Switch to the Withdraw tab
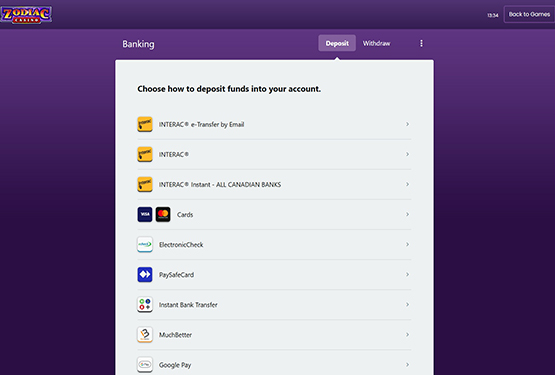Viewport: 555px width, 375px height. click(376, 43)
